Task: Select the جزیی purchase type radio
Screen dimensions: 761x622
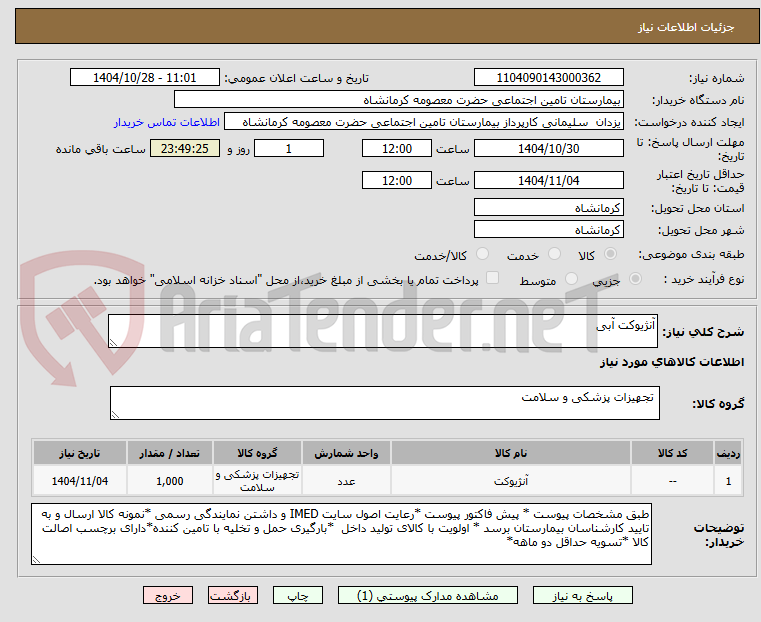Action: pyautogui.click(x=635, y=278)
